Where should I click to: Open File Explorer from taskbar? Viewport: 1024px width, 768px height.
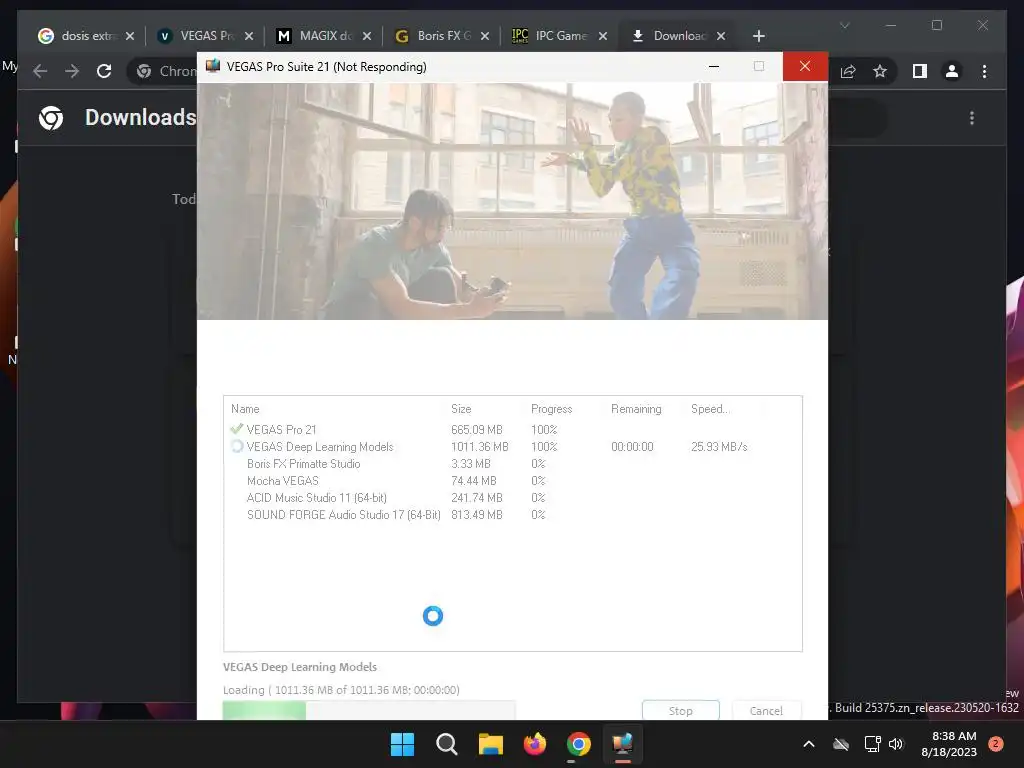click(490, 744)
